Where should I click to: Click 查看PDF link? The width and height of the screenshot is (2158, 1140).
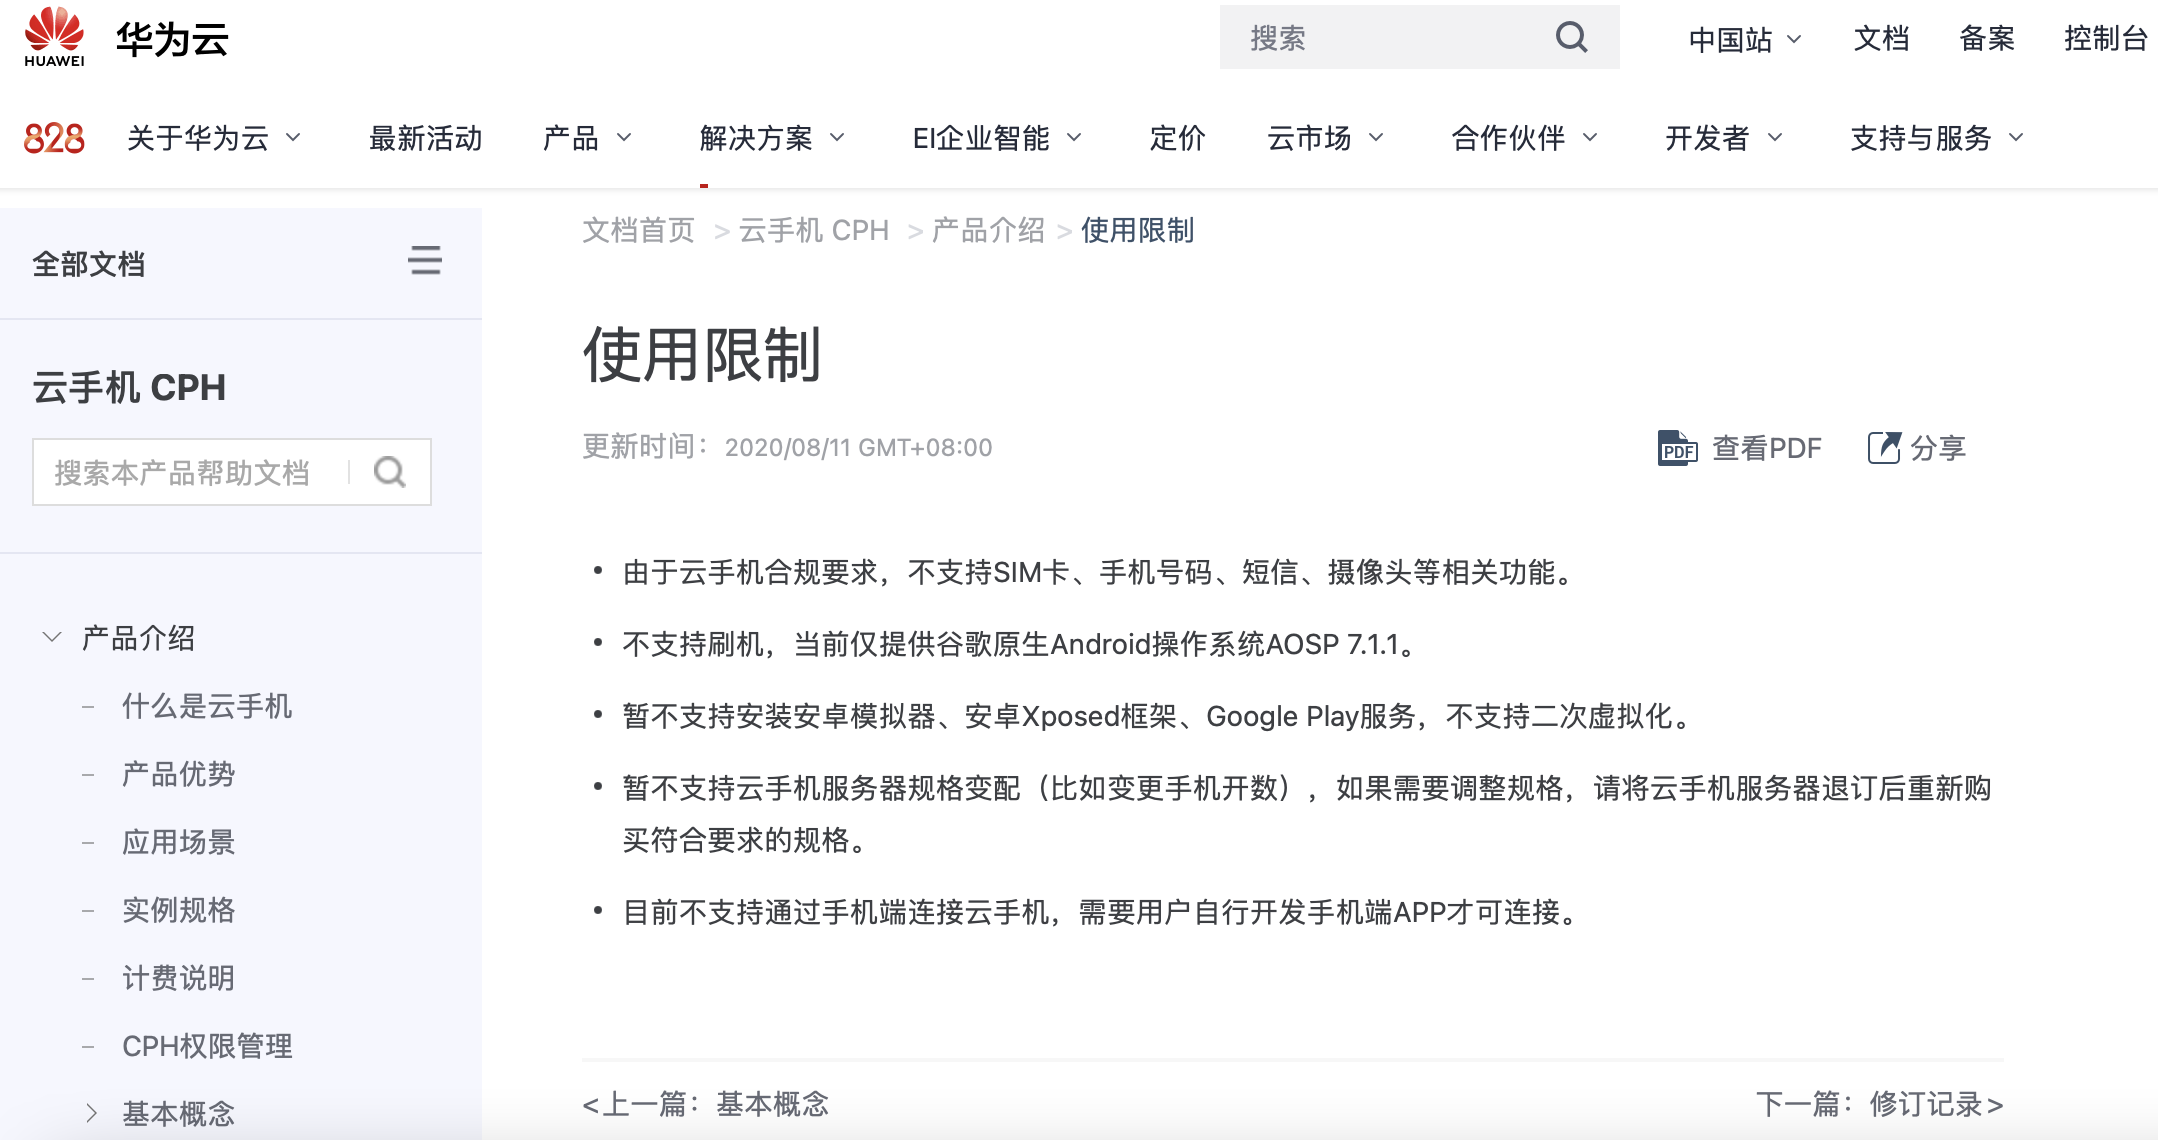[x=1766, y=448]
